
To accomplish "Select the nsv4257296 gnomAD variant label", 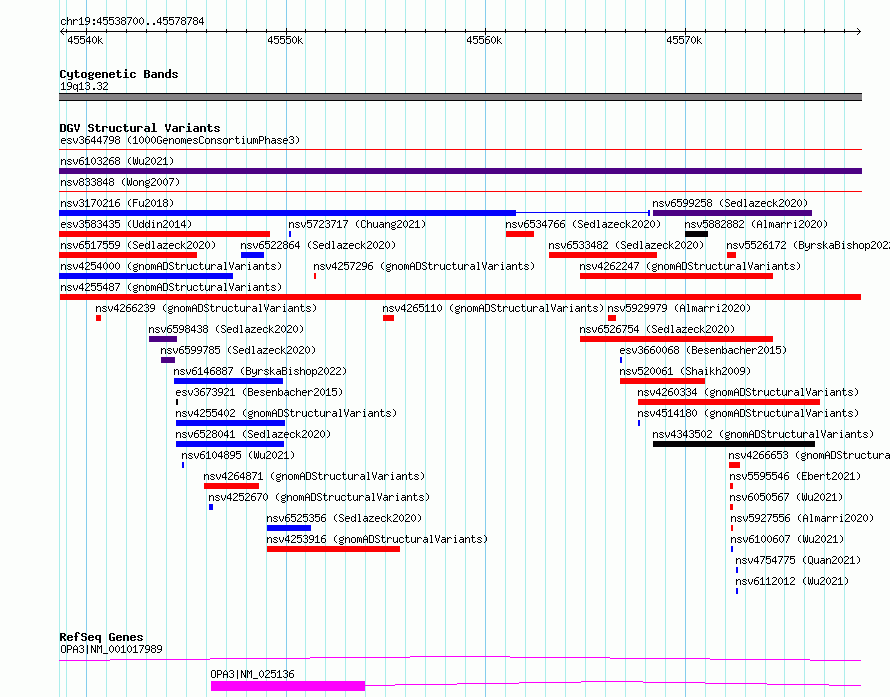I will point(424,266).
